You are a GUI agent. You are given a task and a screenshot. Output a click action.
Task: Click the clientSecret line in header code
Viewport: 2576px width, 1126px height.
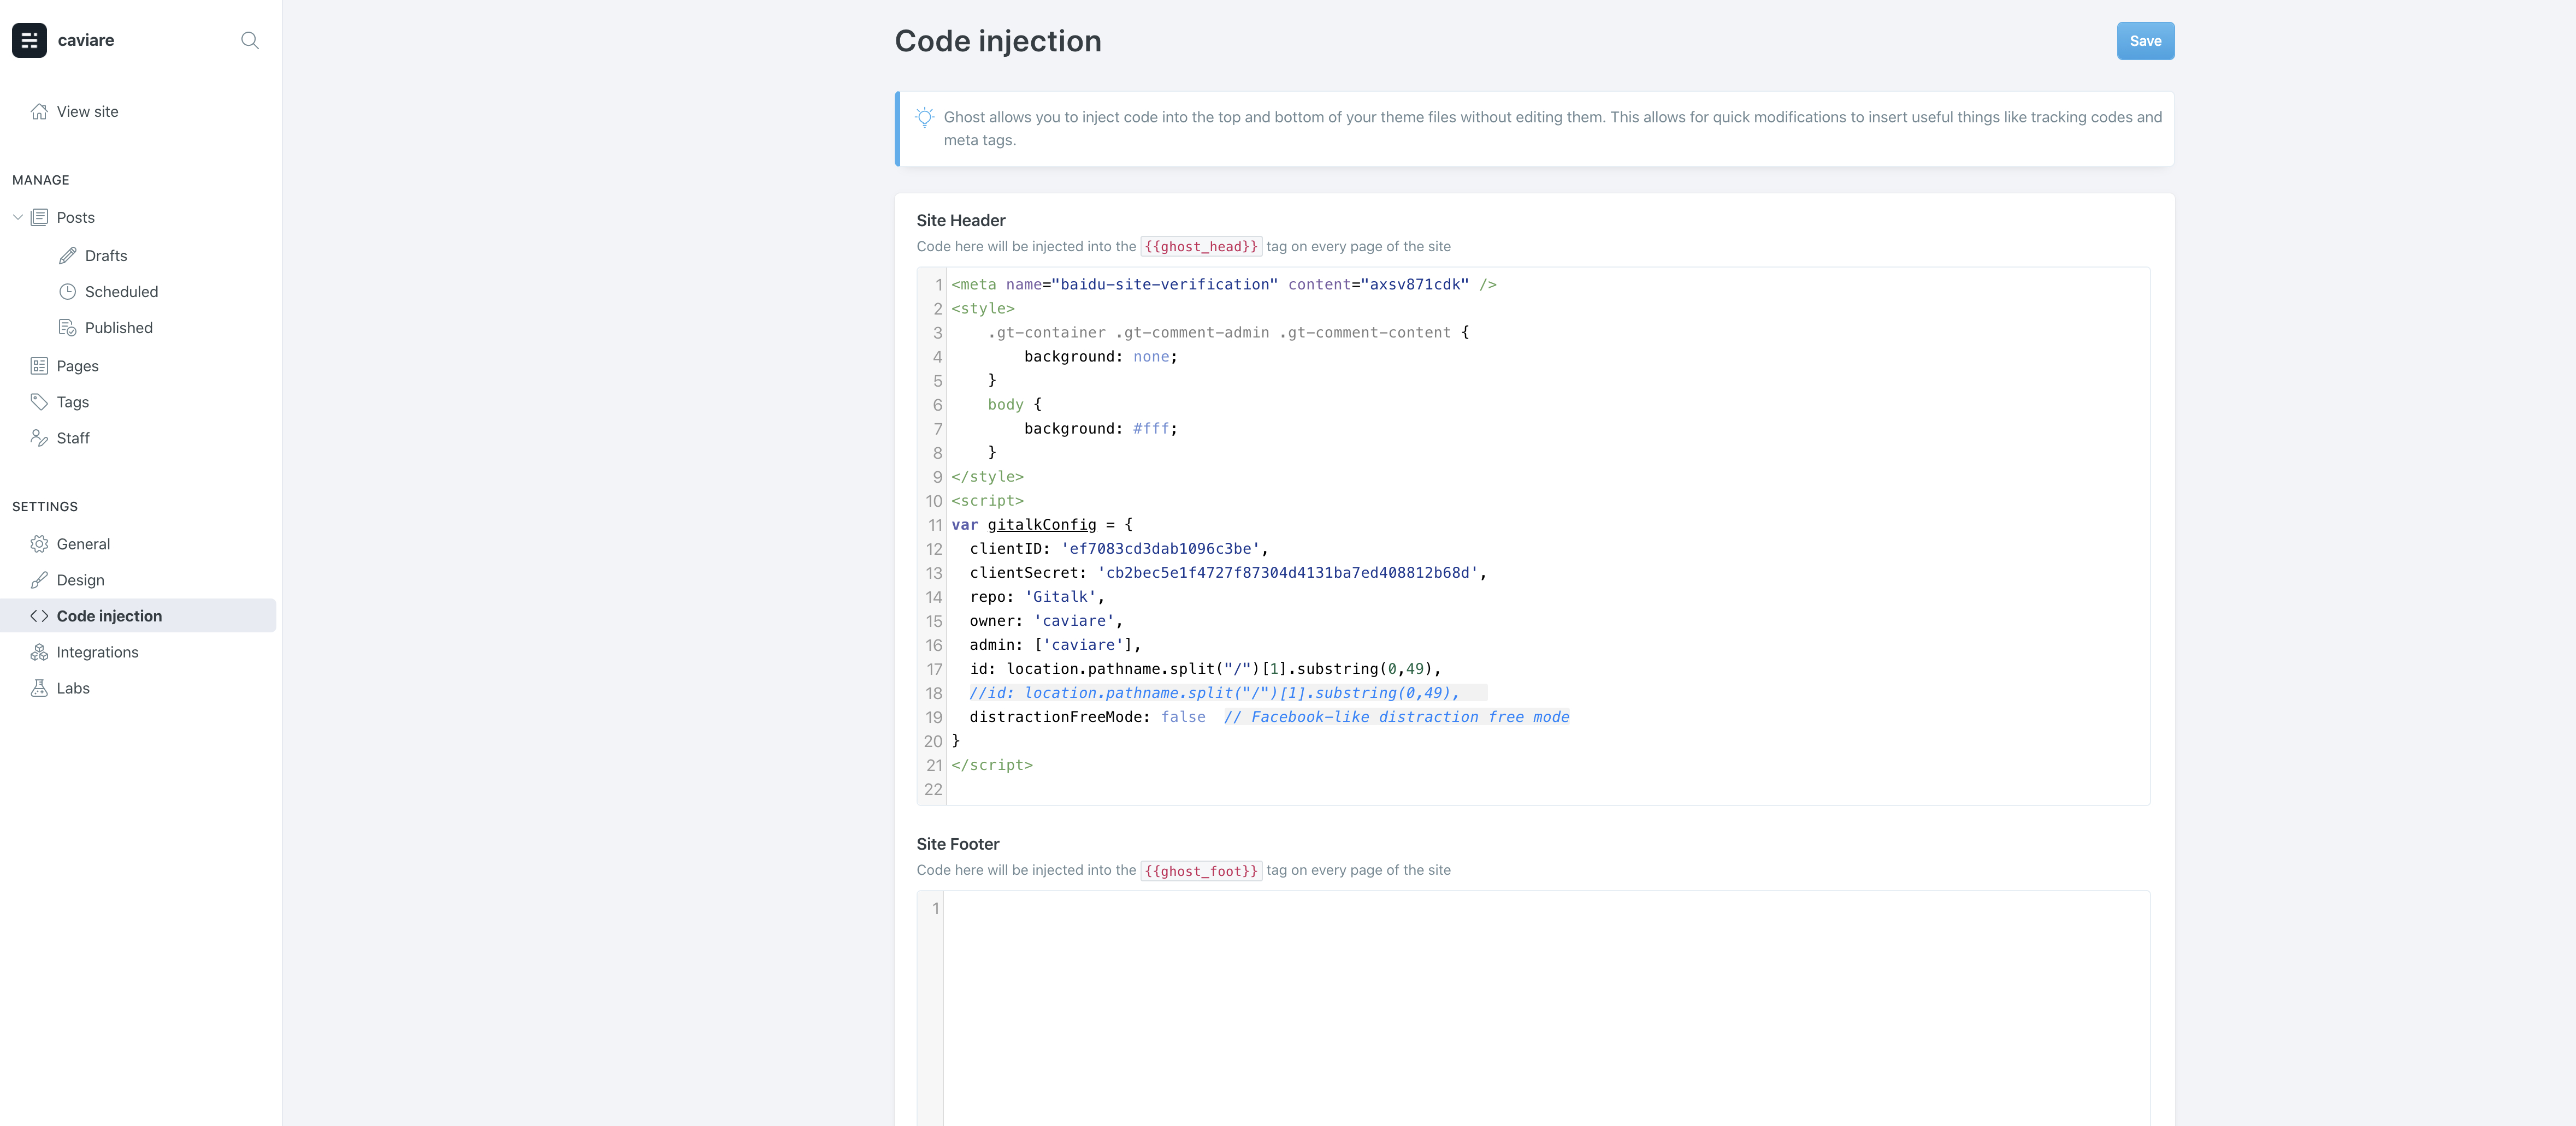click(1228, 572)
